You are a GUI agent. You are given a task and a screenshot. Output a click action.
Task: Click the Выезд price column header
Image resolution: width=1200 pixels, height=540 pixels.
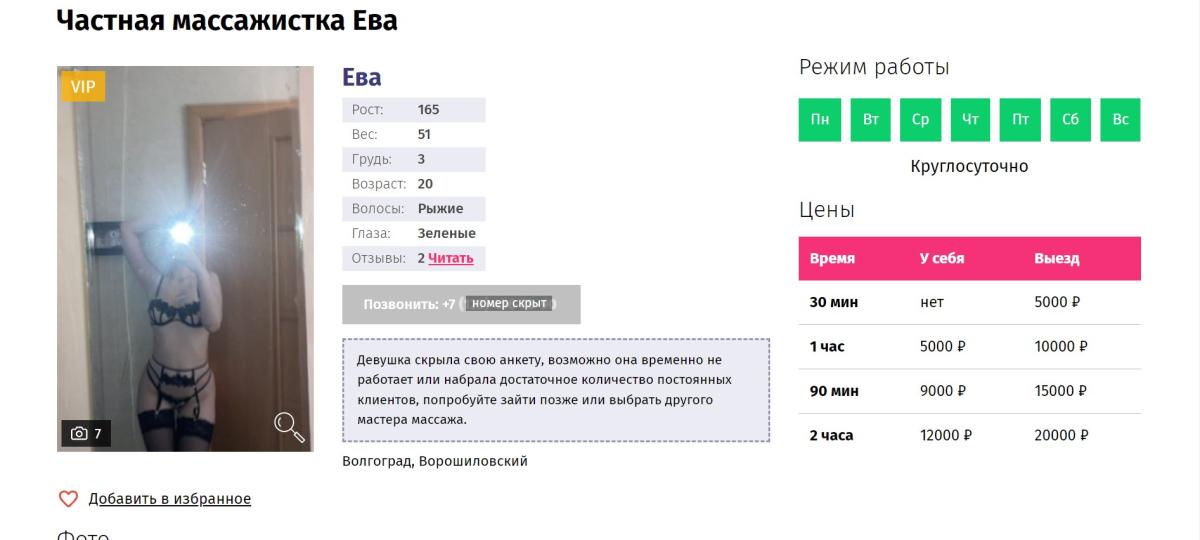pos(1057,259)
